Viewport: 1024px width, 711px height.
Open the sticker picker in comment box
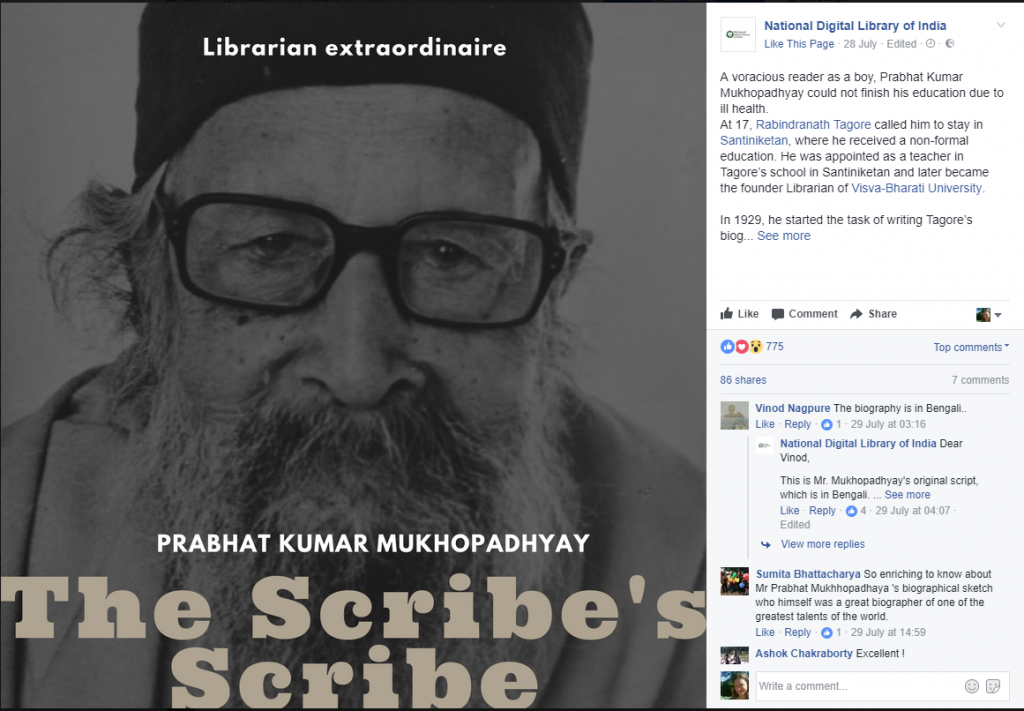[993, 686]
